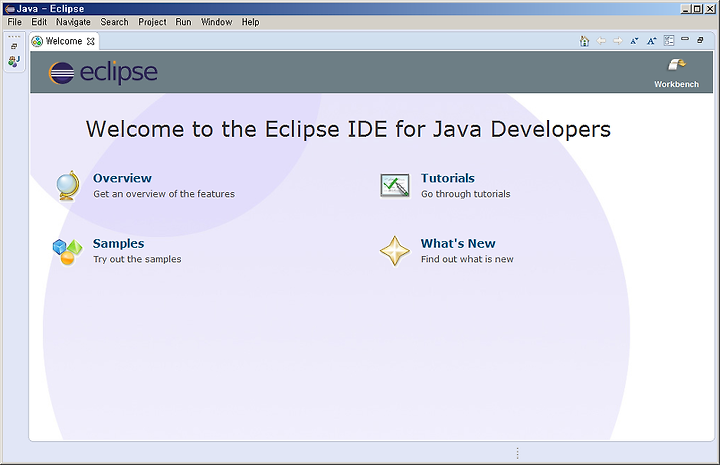Image resolution: width=720 pixels, height=465 pixels.
Task: Click the Navigate back arrow
Action: pyautogui.click(x=601, y=41)
